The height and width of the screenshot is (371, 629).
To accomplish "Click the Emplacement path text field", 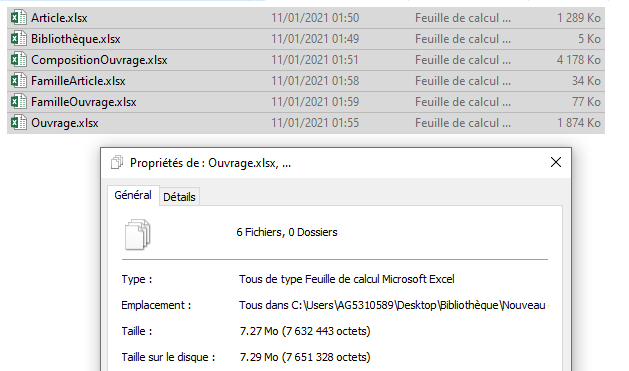I will (394, 305).
